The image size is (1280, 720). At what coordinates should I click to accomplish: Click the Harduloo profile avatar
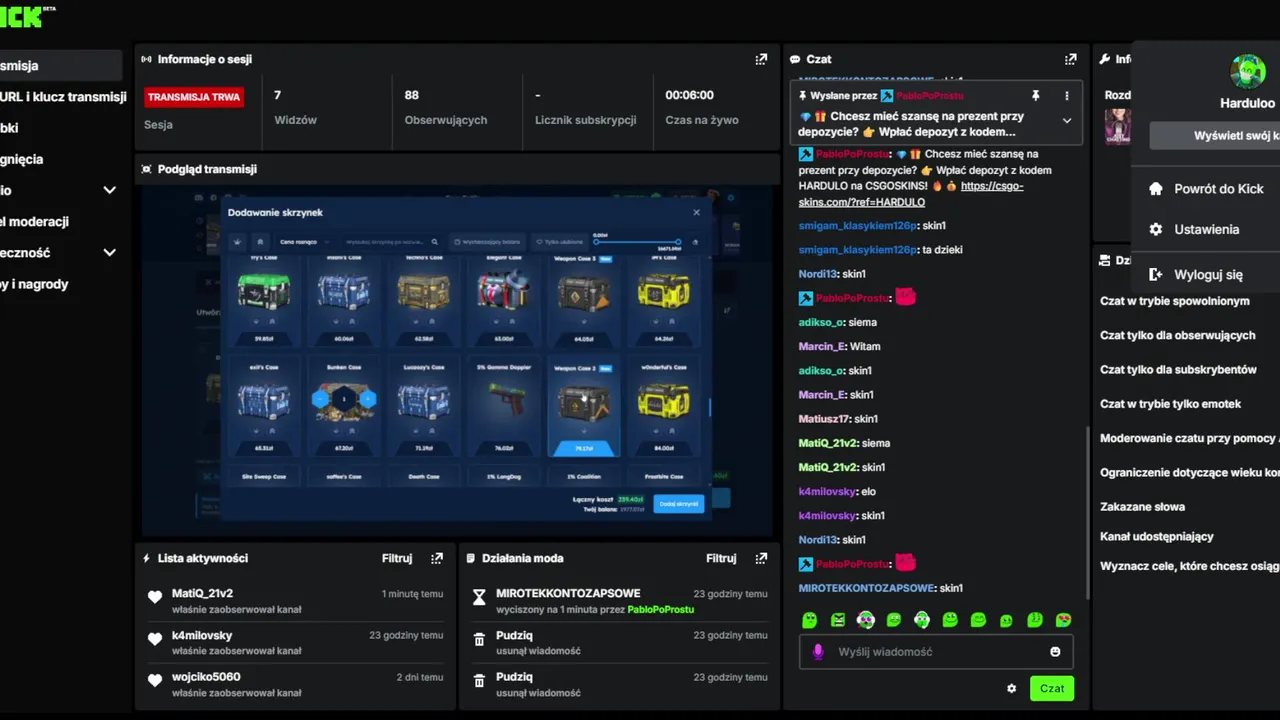coord(1248,72)
